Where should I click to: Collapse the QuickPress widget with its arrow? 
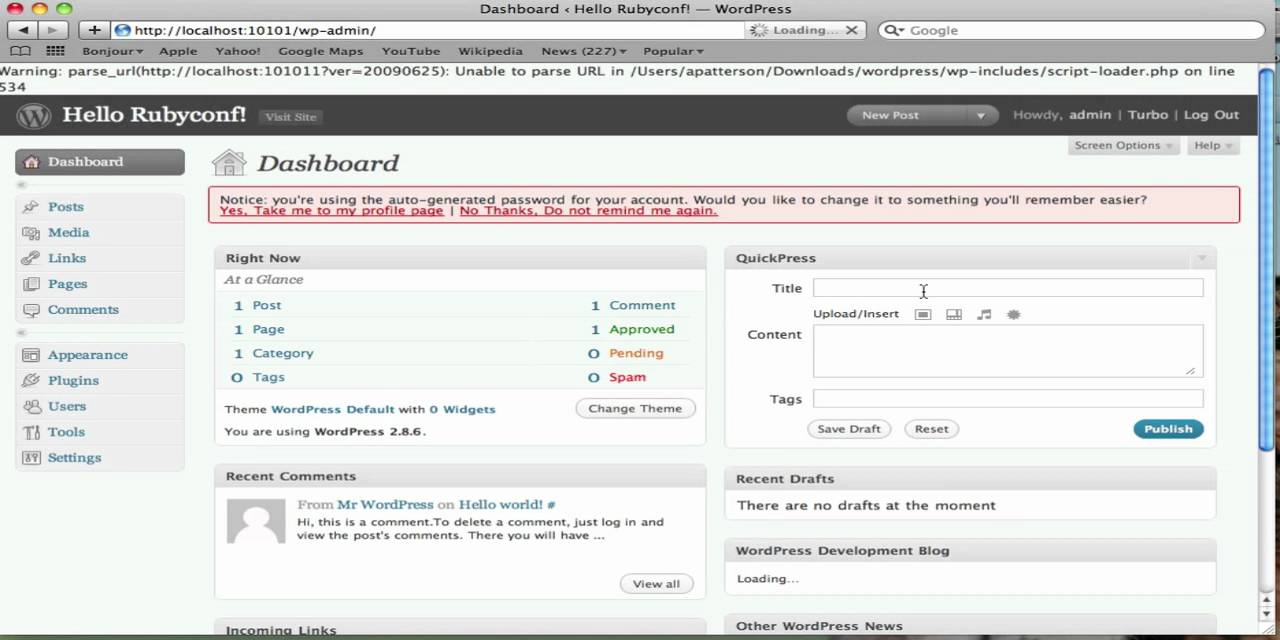[x=1202, y=258]
